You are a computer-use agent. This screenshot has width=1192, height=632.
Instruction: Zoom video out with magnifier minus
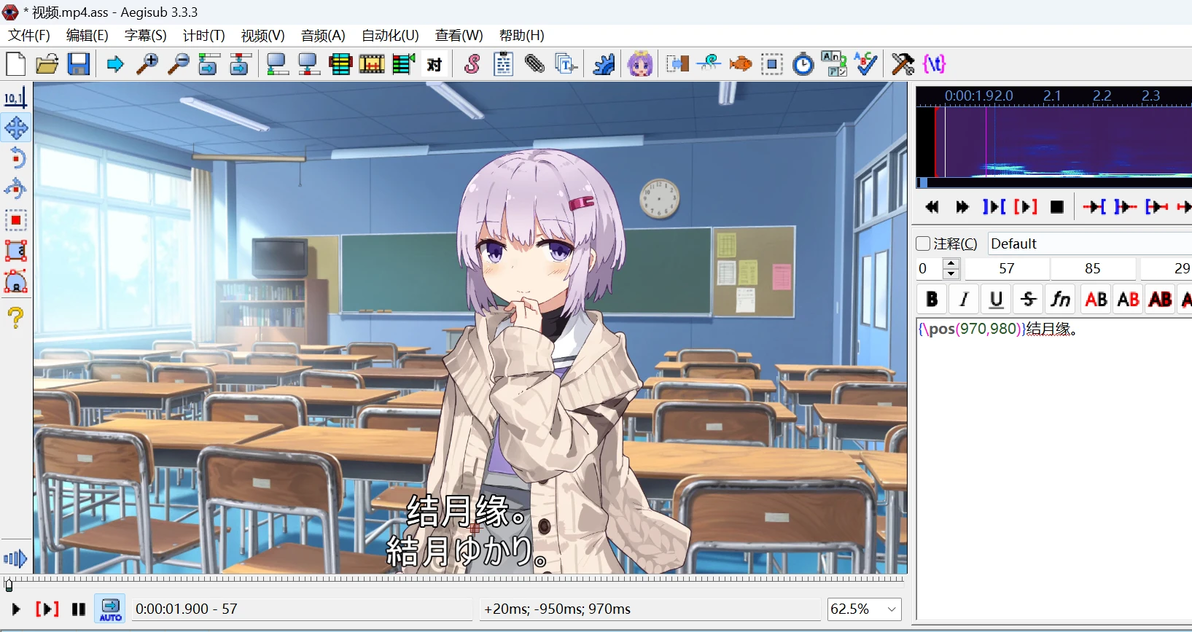click(x=178, y=65)
